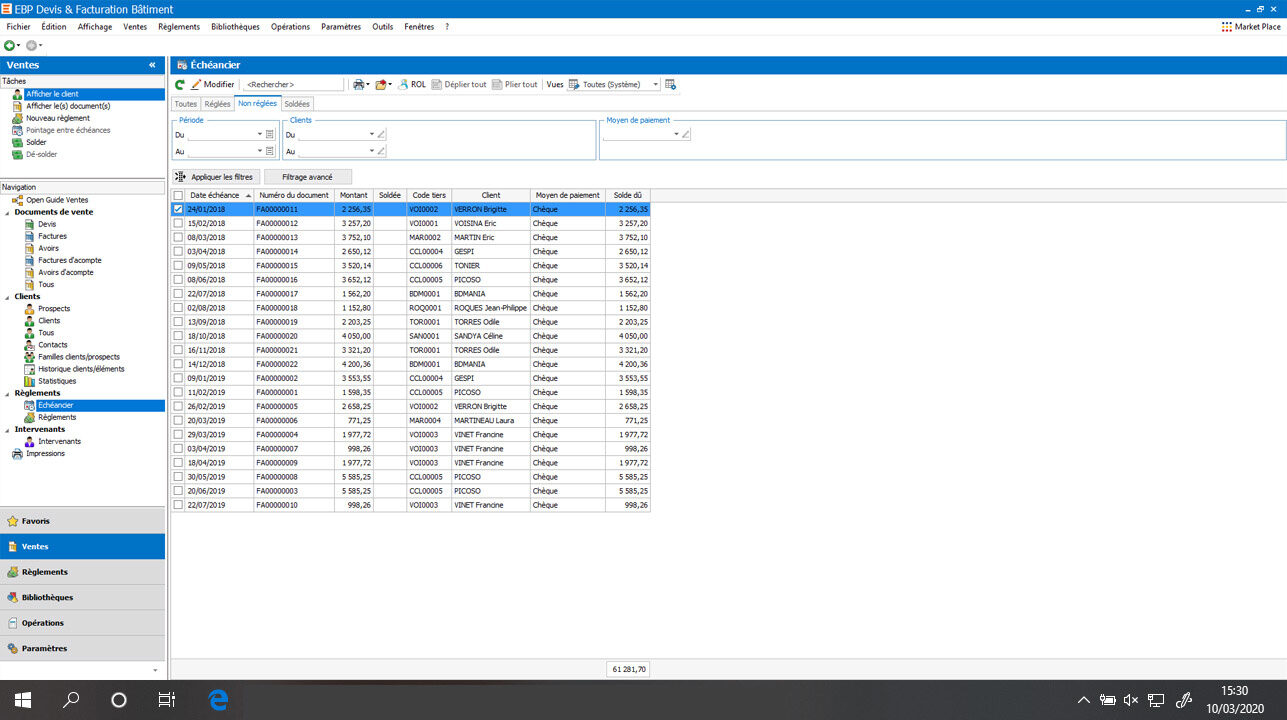Screen dimensions: 1287x720
Task: Click the Modifier pencil button
Action: coord(213,85)
